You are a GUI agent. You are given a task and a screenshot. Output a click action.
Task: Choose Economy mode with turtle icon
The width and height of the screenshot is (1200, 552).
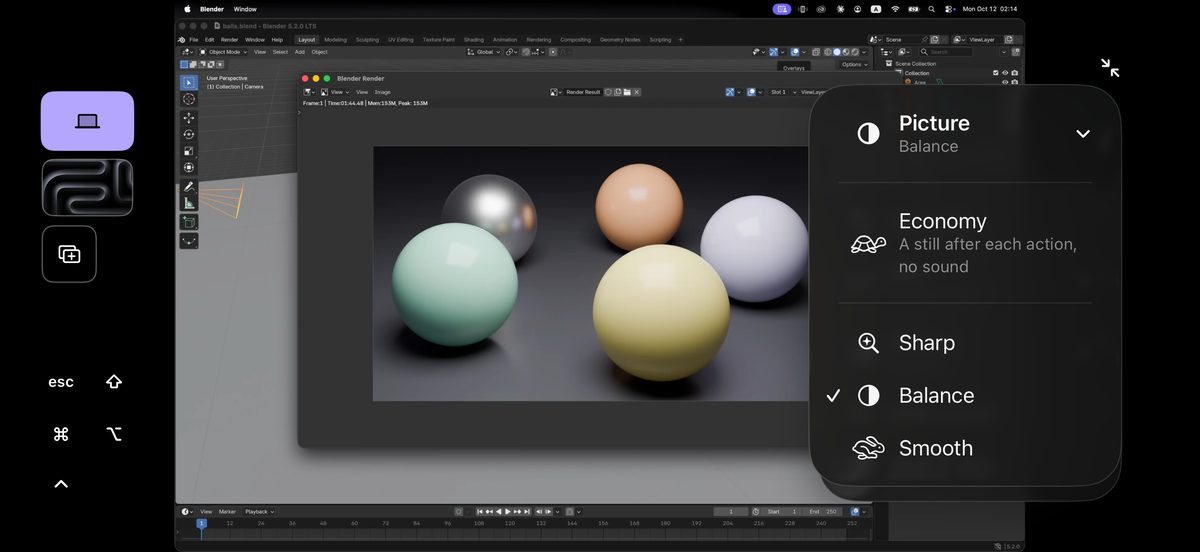click(x=965, y=243)
